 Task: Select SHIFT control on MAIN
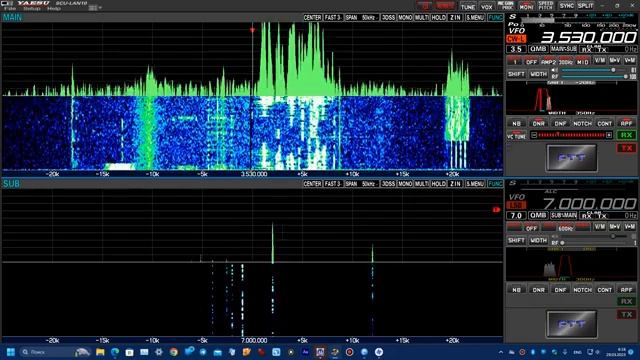pos(516,74)
